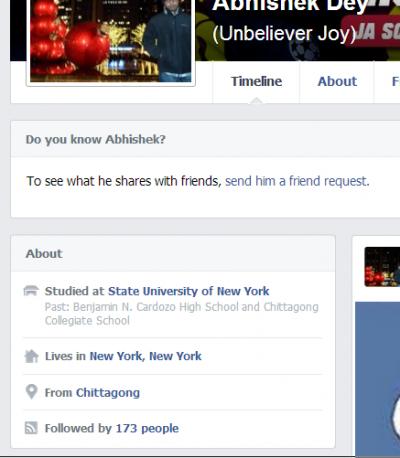Click send him a friend request link
The image size is (400, 458).
click(x=297, y=181)
